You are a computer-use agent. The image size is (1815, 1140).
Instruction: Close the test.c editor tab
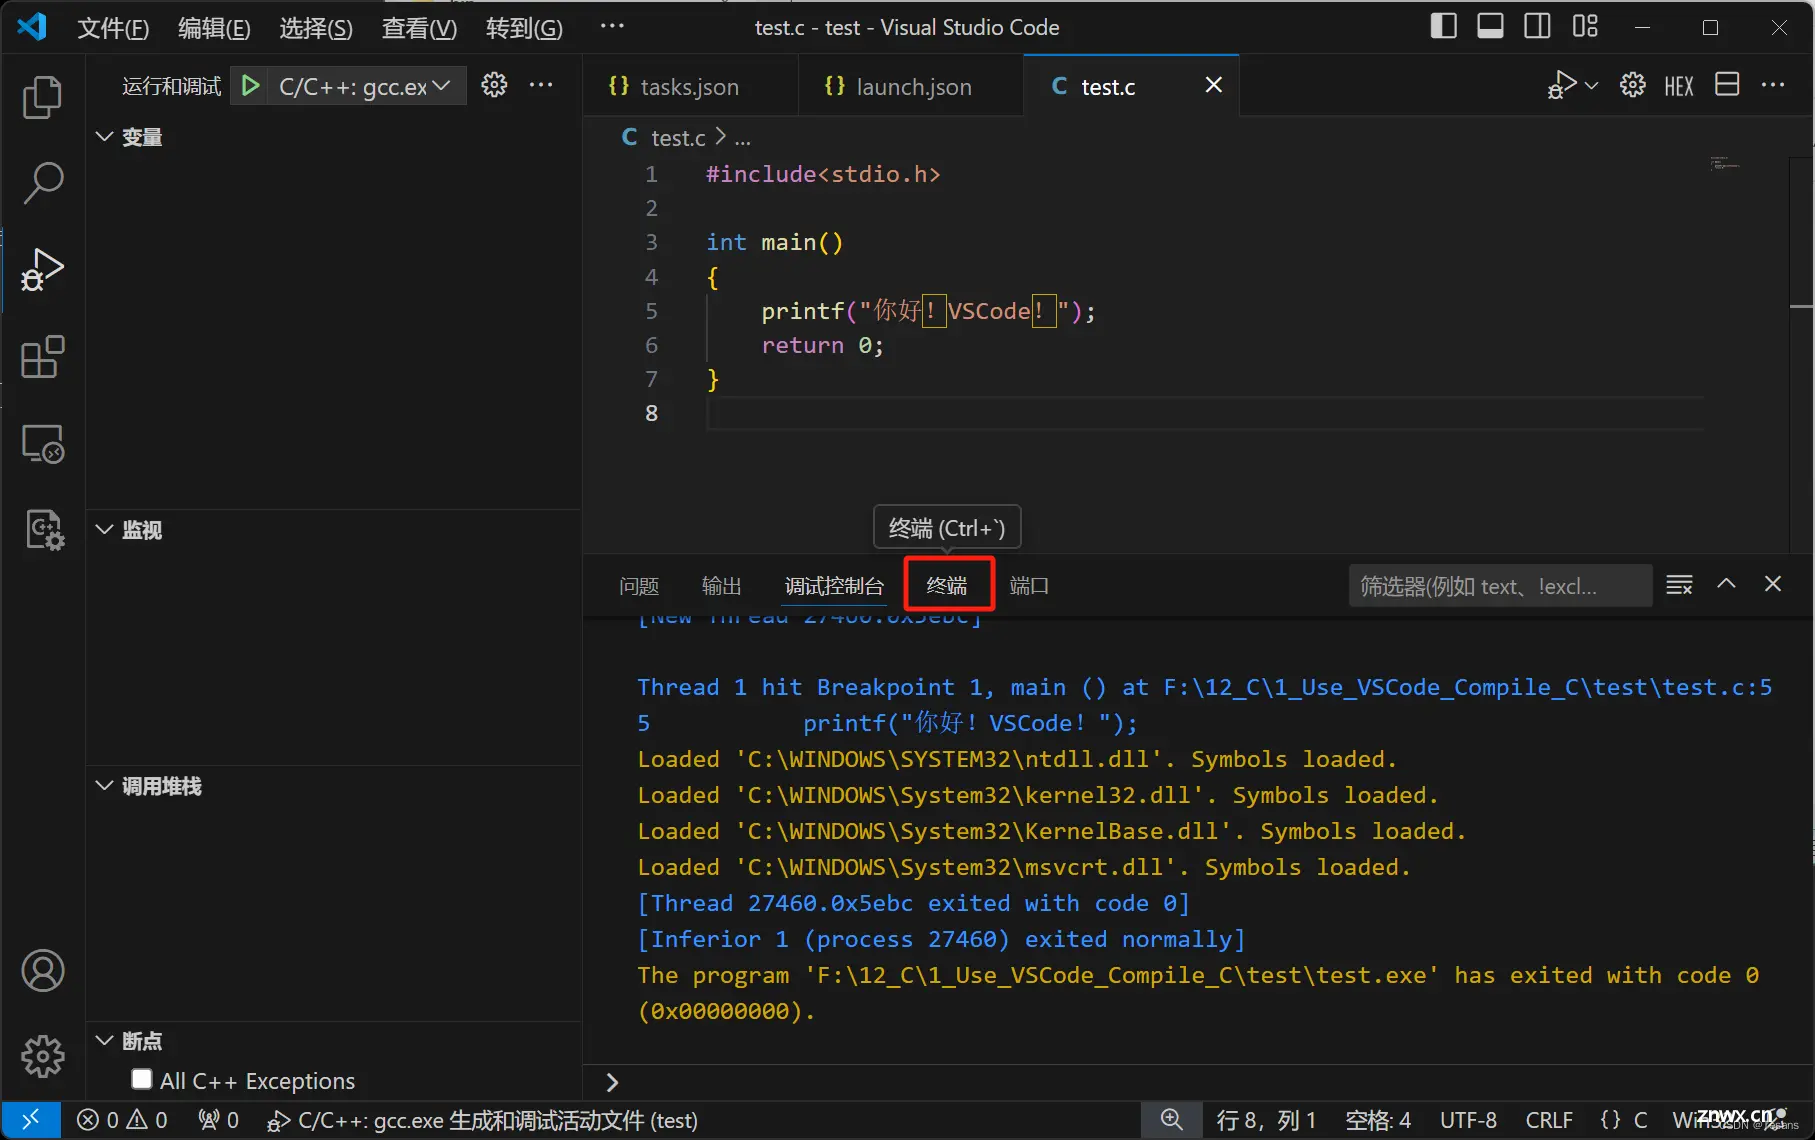click(1213, 85)
